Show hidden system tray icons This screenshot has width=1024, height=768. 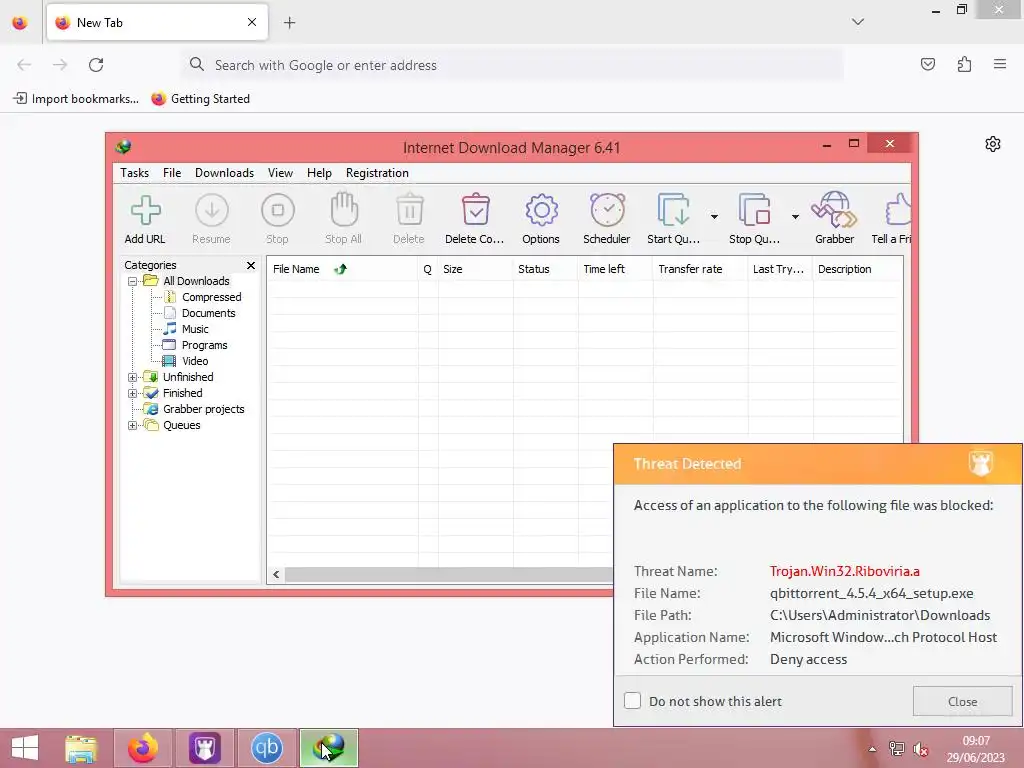tap(872, 749)
